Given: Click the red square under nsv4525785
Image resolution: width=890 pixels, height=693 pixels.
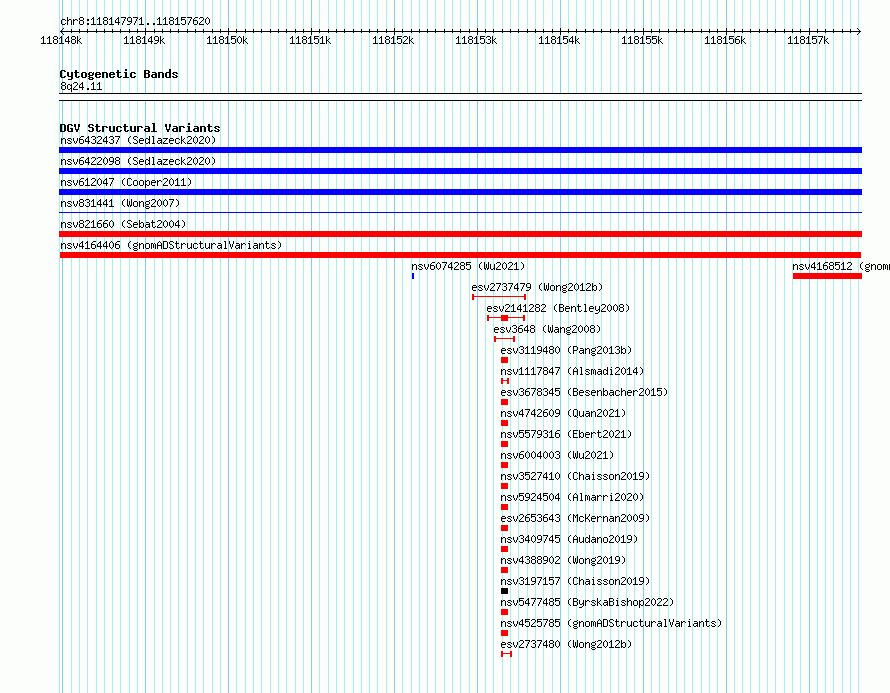Looking at the screenshot, I should click(x=505, y=633).
